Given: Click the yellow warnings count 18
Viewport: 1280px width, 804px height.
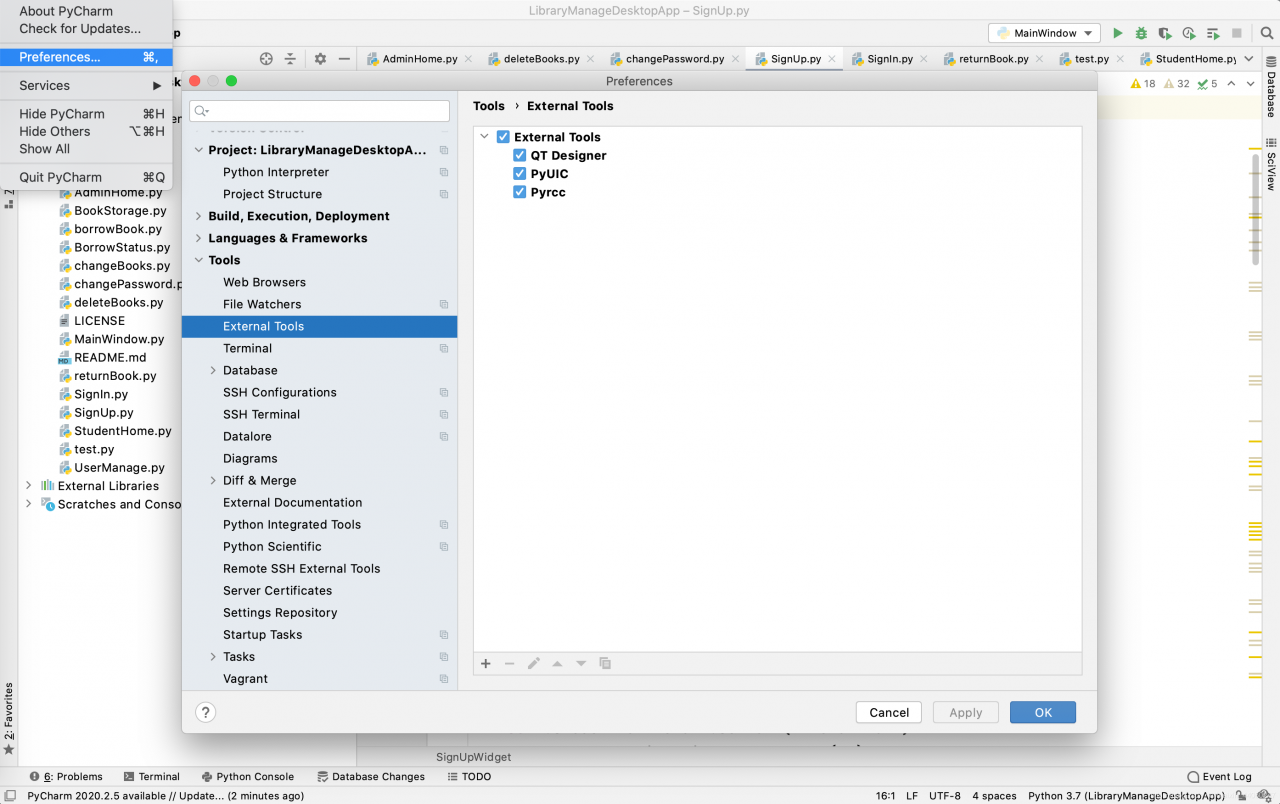Looking at the screenshot, I should pos(1143,84).
